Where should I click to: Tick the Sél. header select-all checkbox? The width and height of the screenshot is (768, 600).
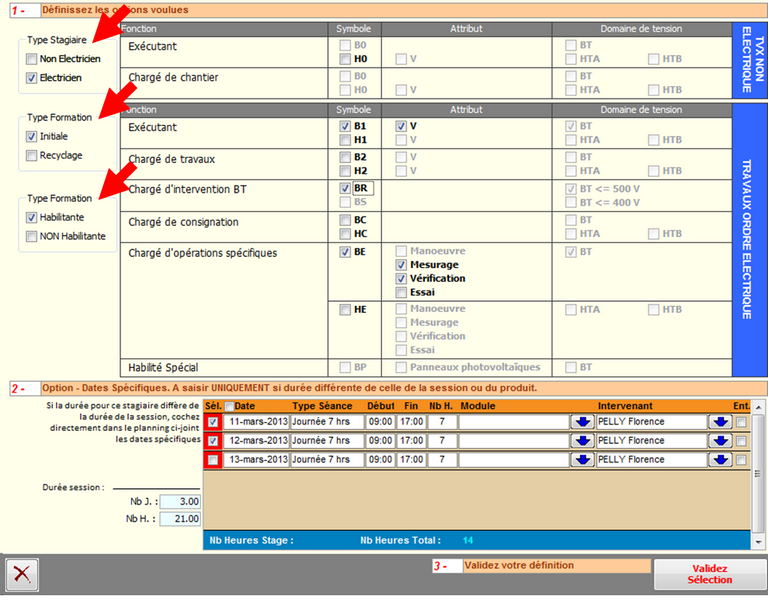click(x=228, y=406)
